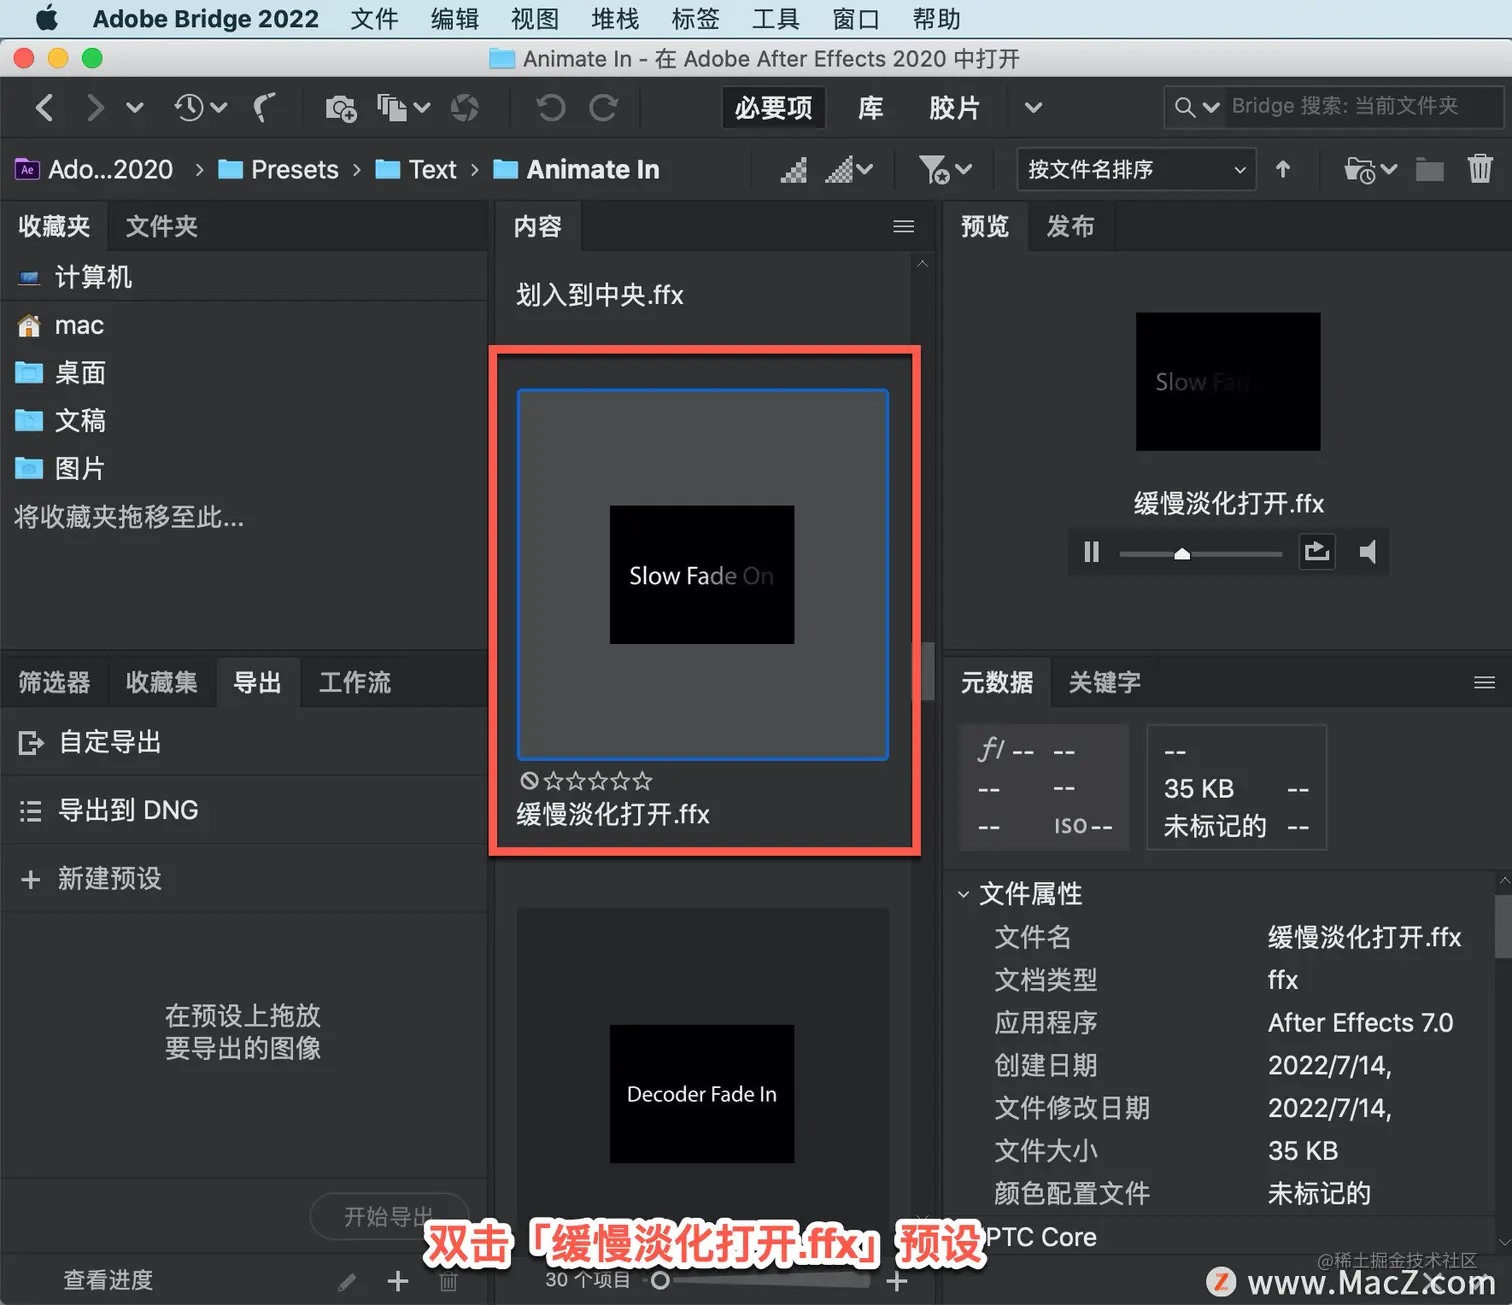Switch to 必要项 workspace
This screenshot has height=1305, width=1512.
tap(773, 107)
